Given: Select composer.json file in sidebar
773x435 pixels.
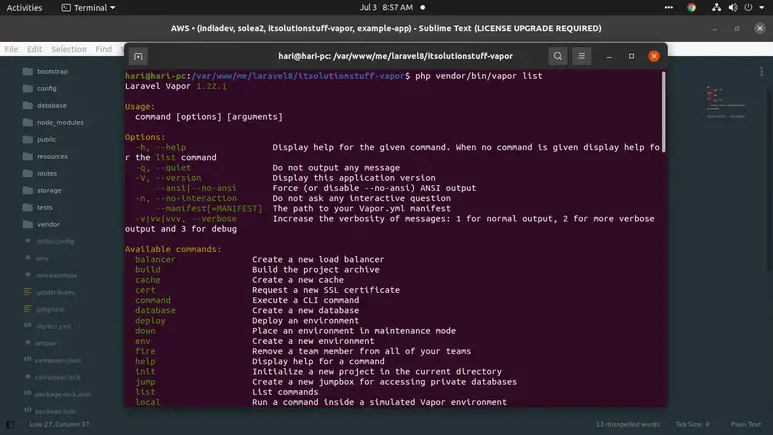Looking at the screenshot, I should (x=58, y=361).
